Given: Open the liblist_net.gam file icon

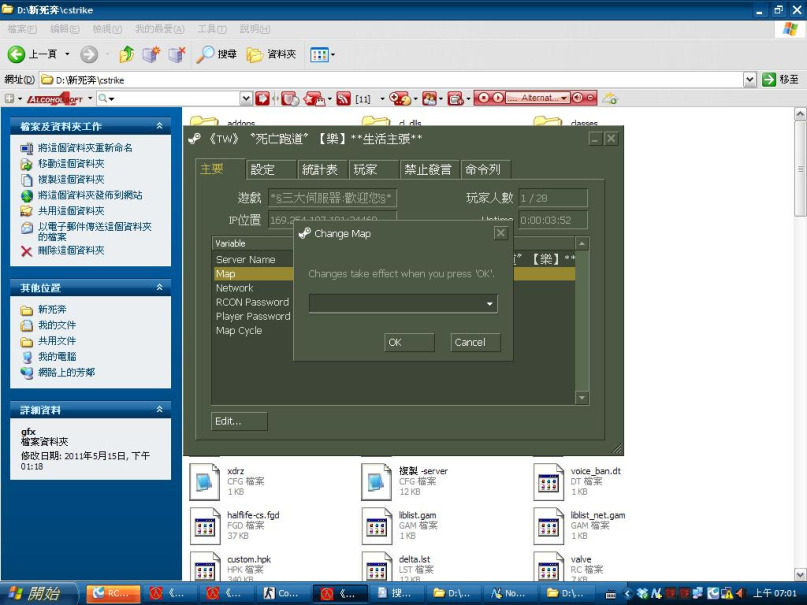Looking at the screenshot, I should click(x=548, y=526).
